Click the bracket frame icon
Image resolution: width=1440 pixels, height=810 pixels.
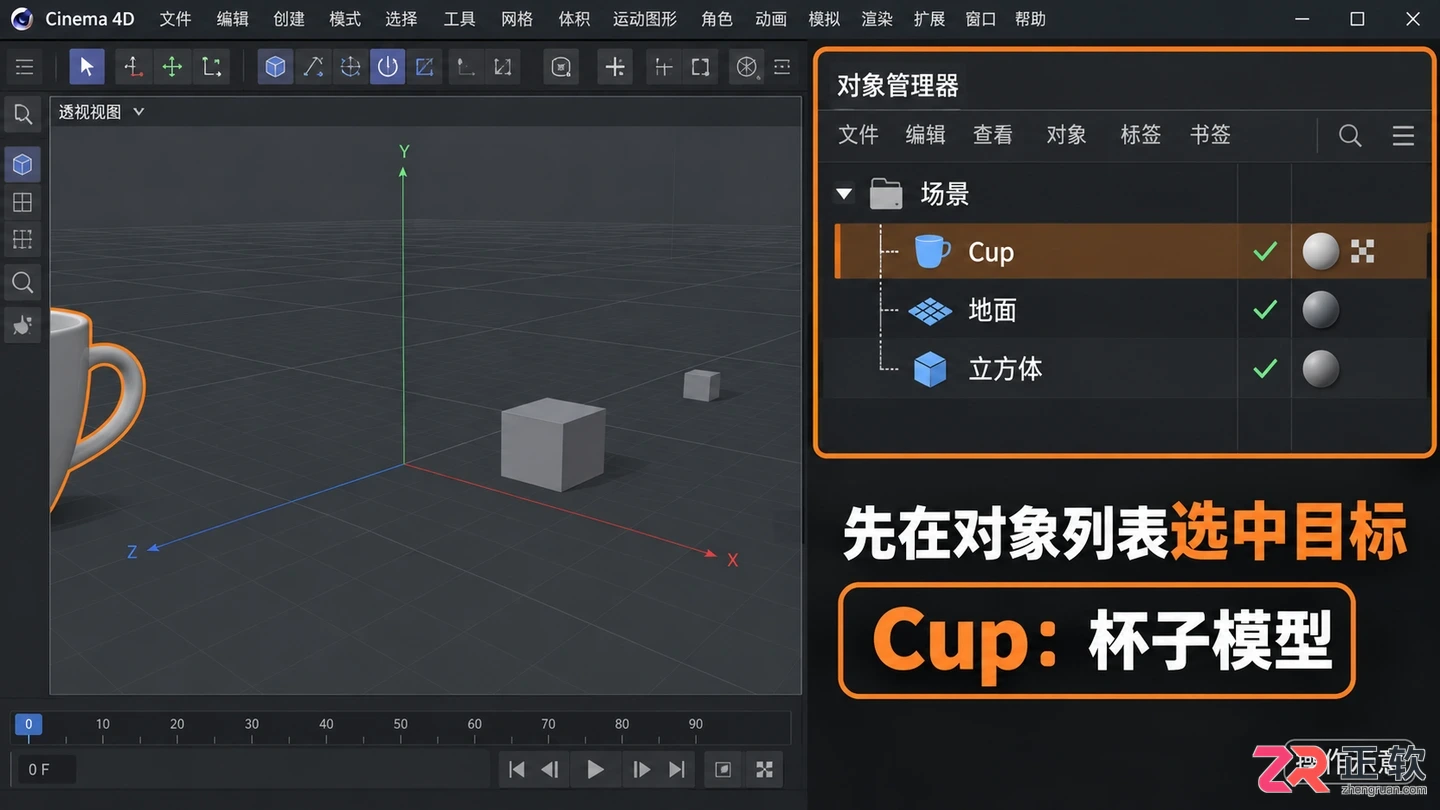(x=700, y=67)
